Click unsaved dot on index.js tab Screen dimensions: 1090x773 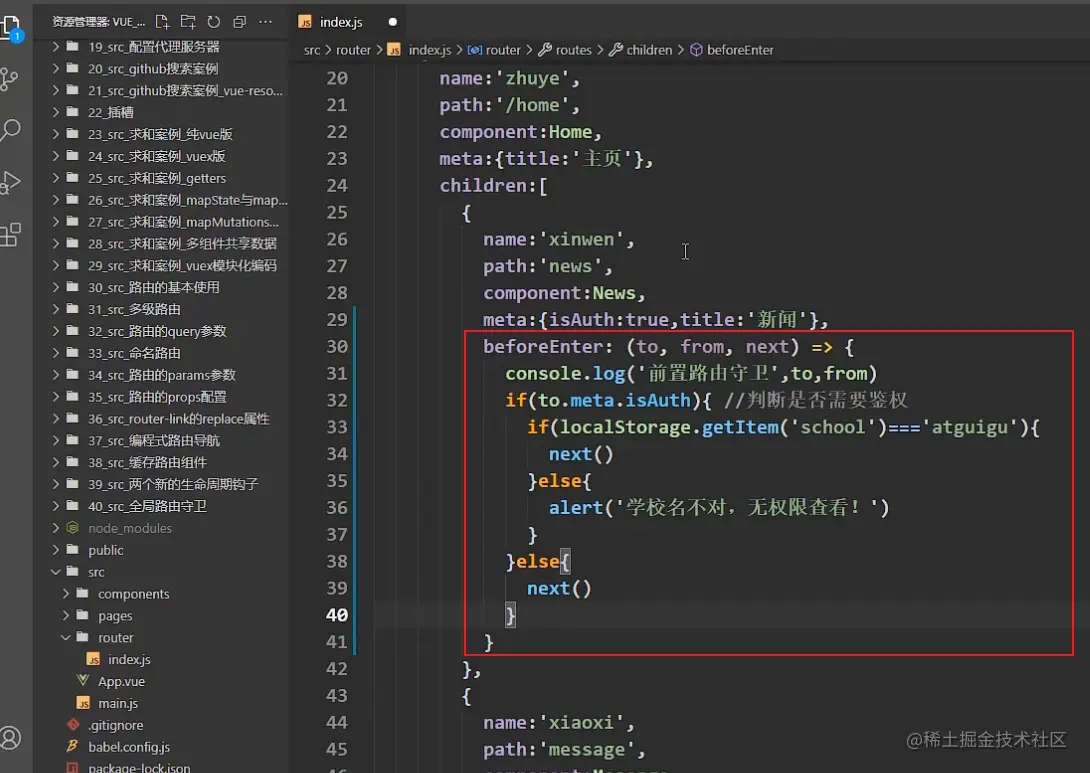pyautogui.click(x=393, y=22)
